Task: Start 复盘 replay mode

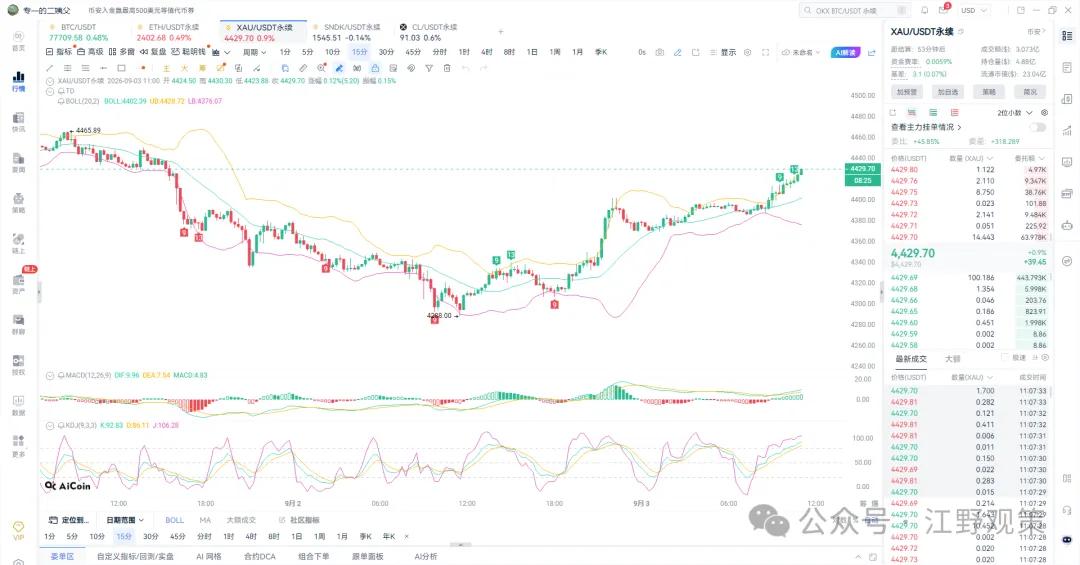Action: (x=153, y=52)
